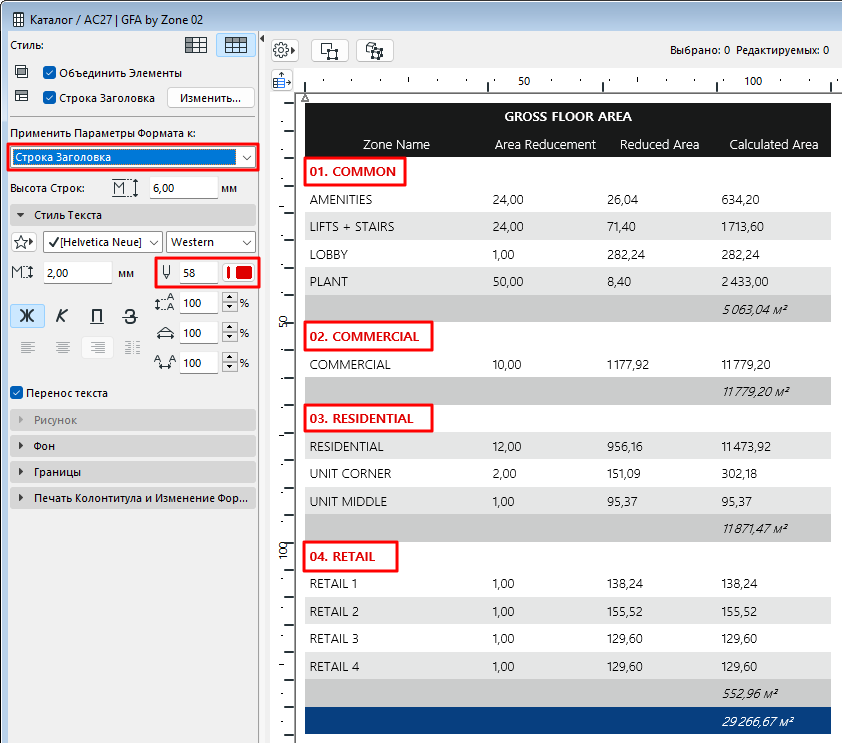
Task: Open the red pen color swatch
Action: tap(239, 273)
